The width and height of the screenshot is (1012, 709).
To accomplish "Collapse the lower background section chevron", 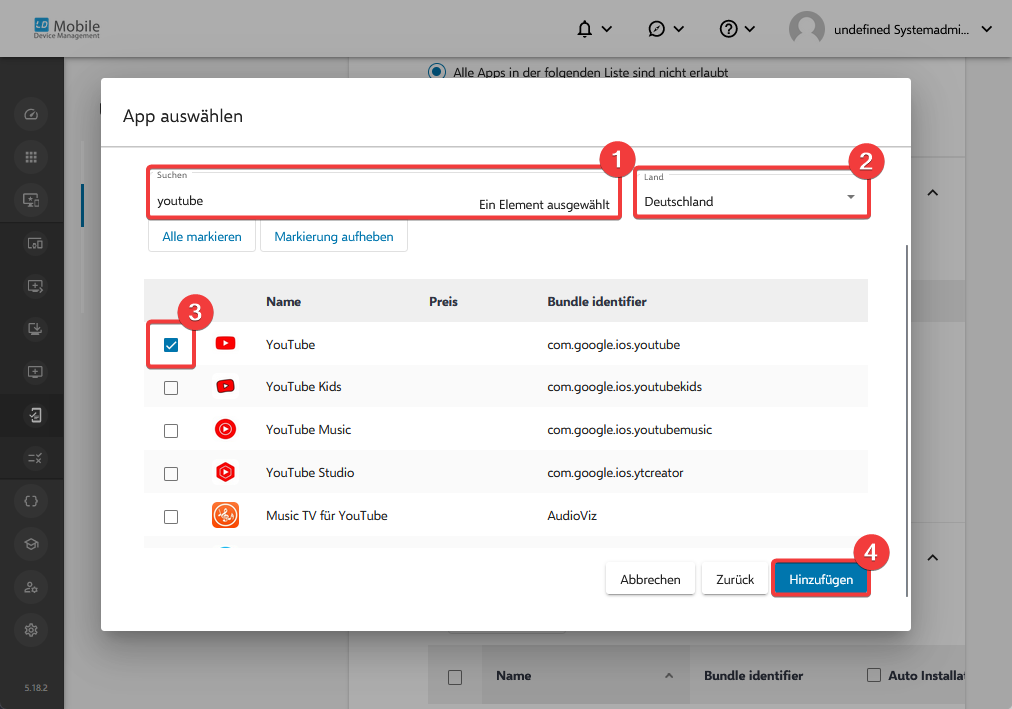I will (x=933, y=557).
